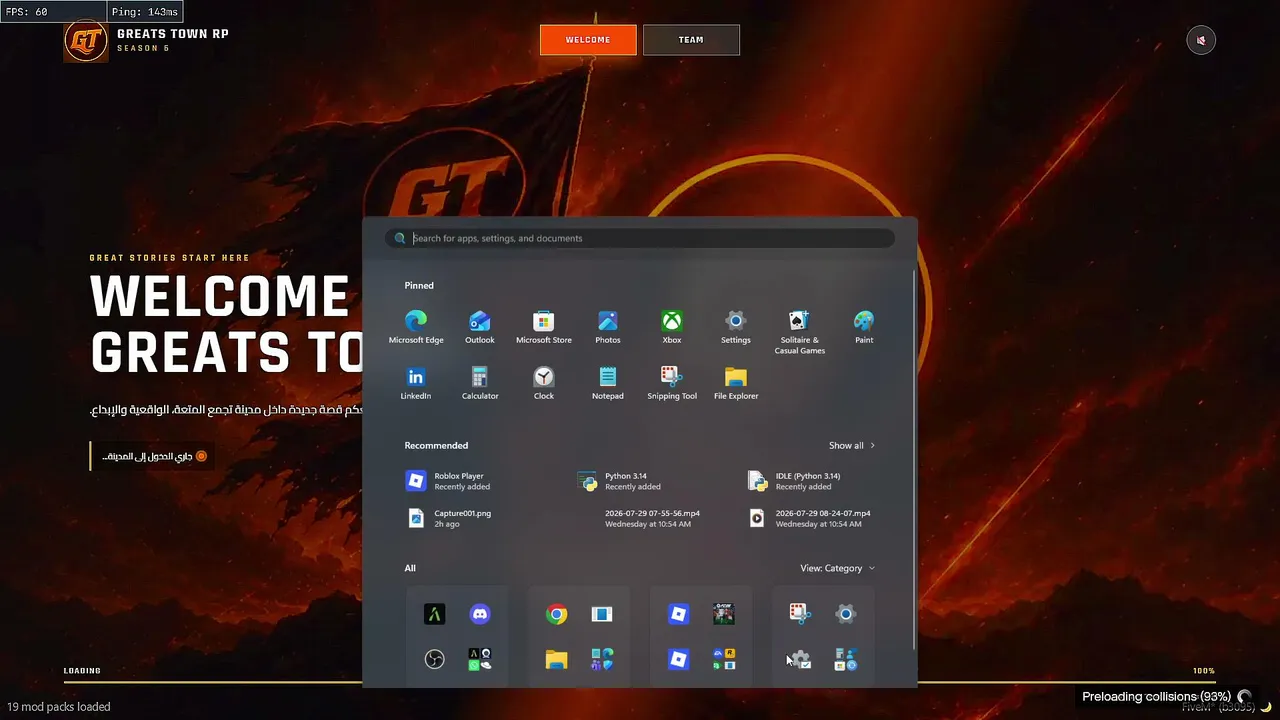Screen dimensions: 1280x720
Task: Click the 19 mod packs loaded text
Action: click(59, 707)
